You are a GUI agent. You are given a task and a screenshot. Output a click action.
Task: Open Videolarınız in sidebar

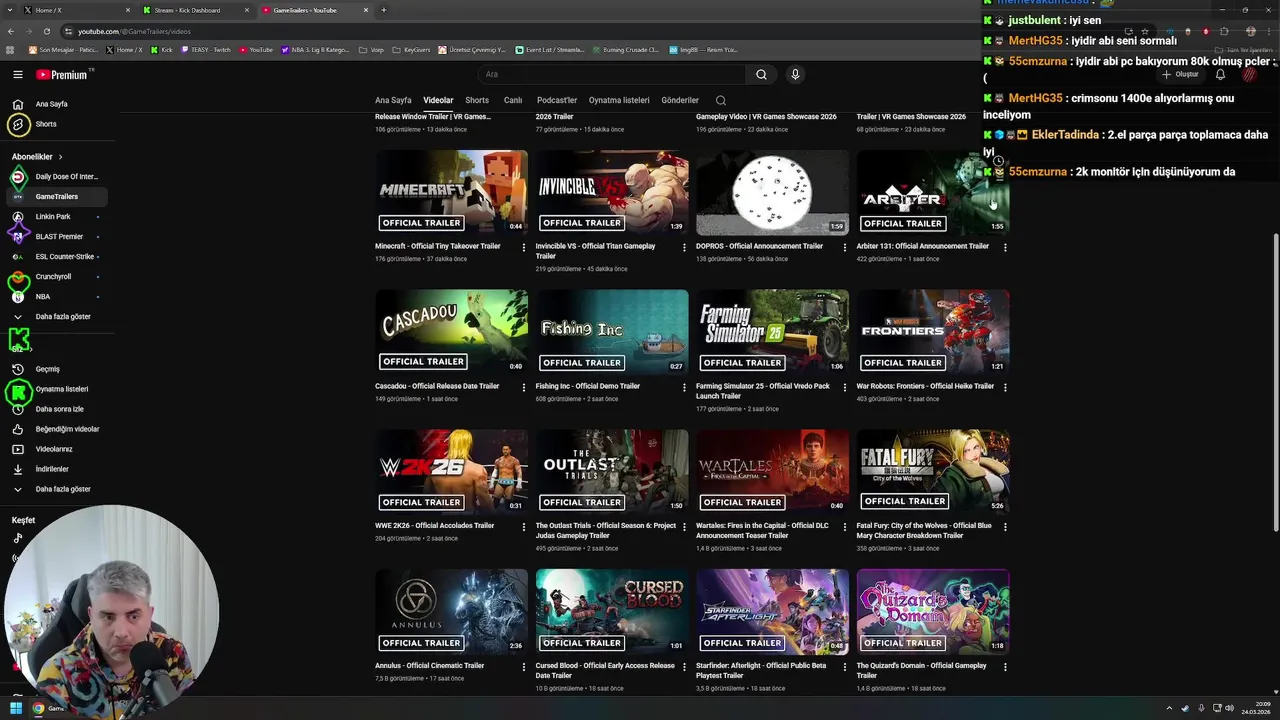pyautogui.click(x=56, y=449)
